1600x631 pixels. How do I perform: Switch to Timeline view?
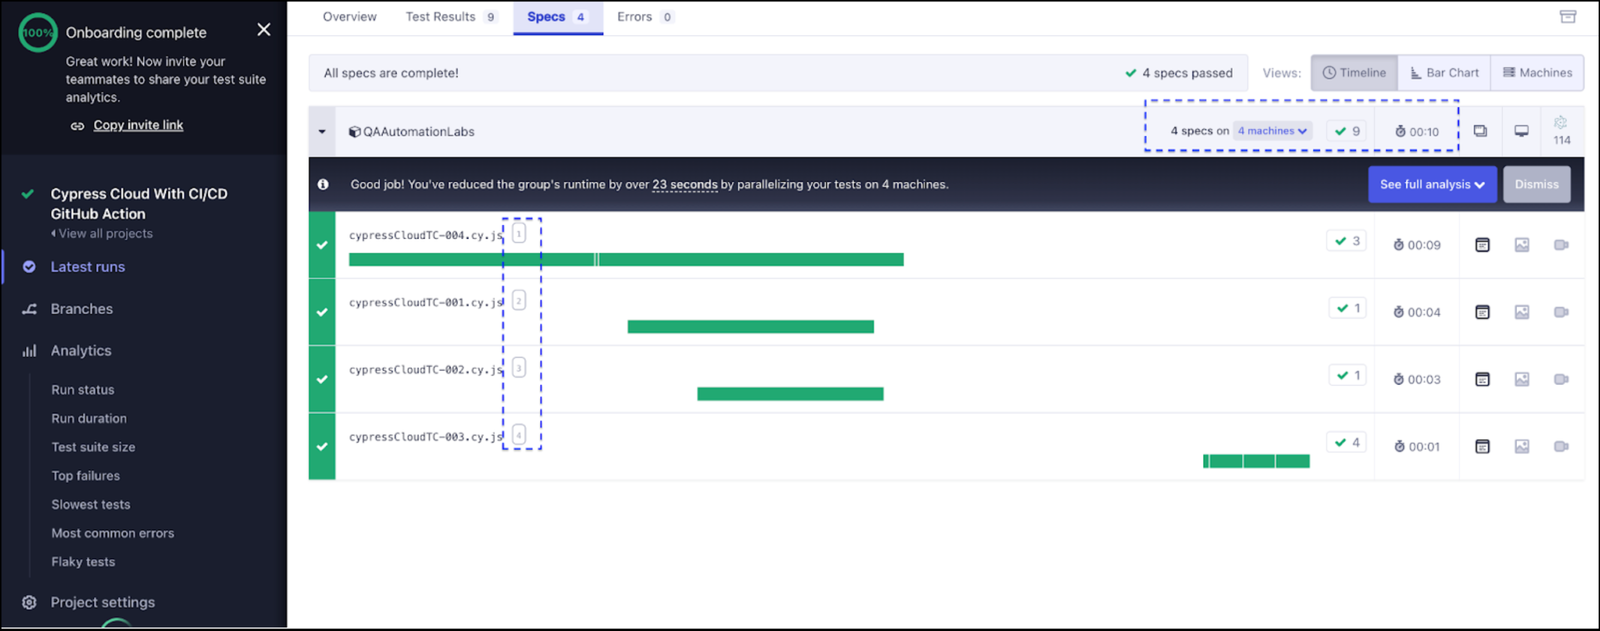[1354, 73]
